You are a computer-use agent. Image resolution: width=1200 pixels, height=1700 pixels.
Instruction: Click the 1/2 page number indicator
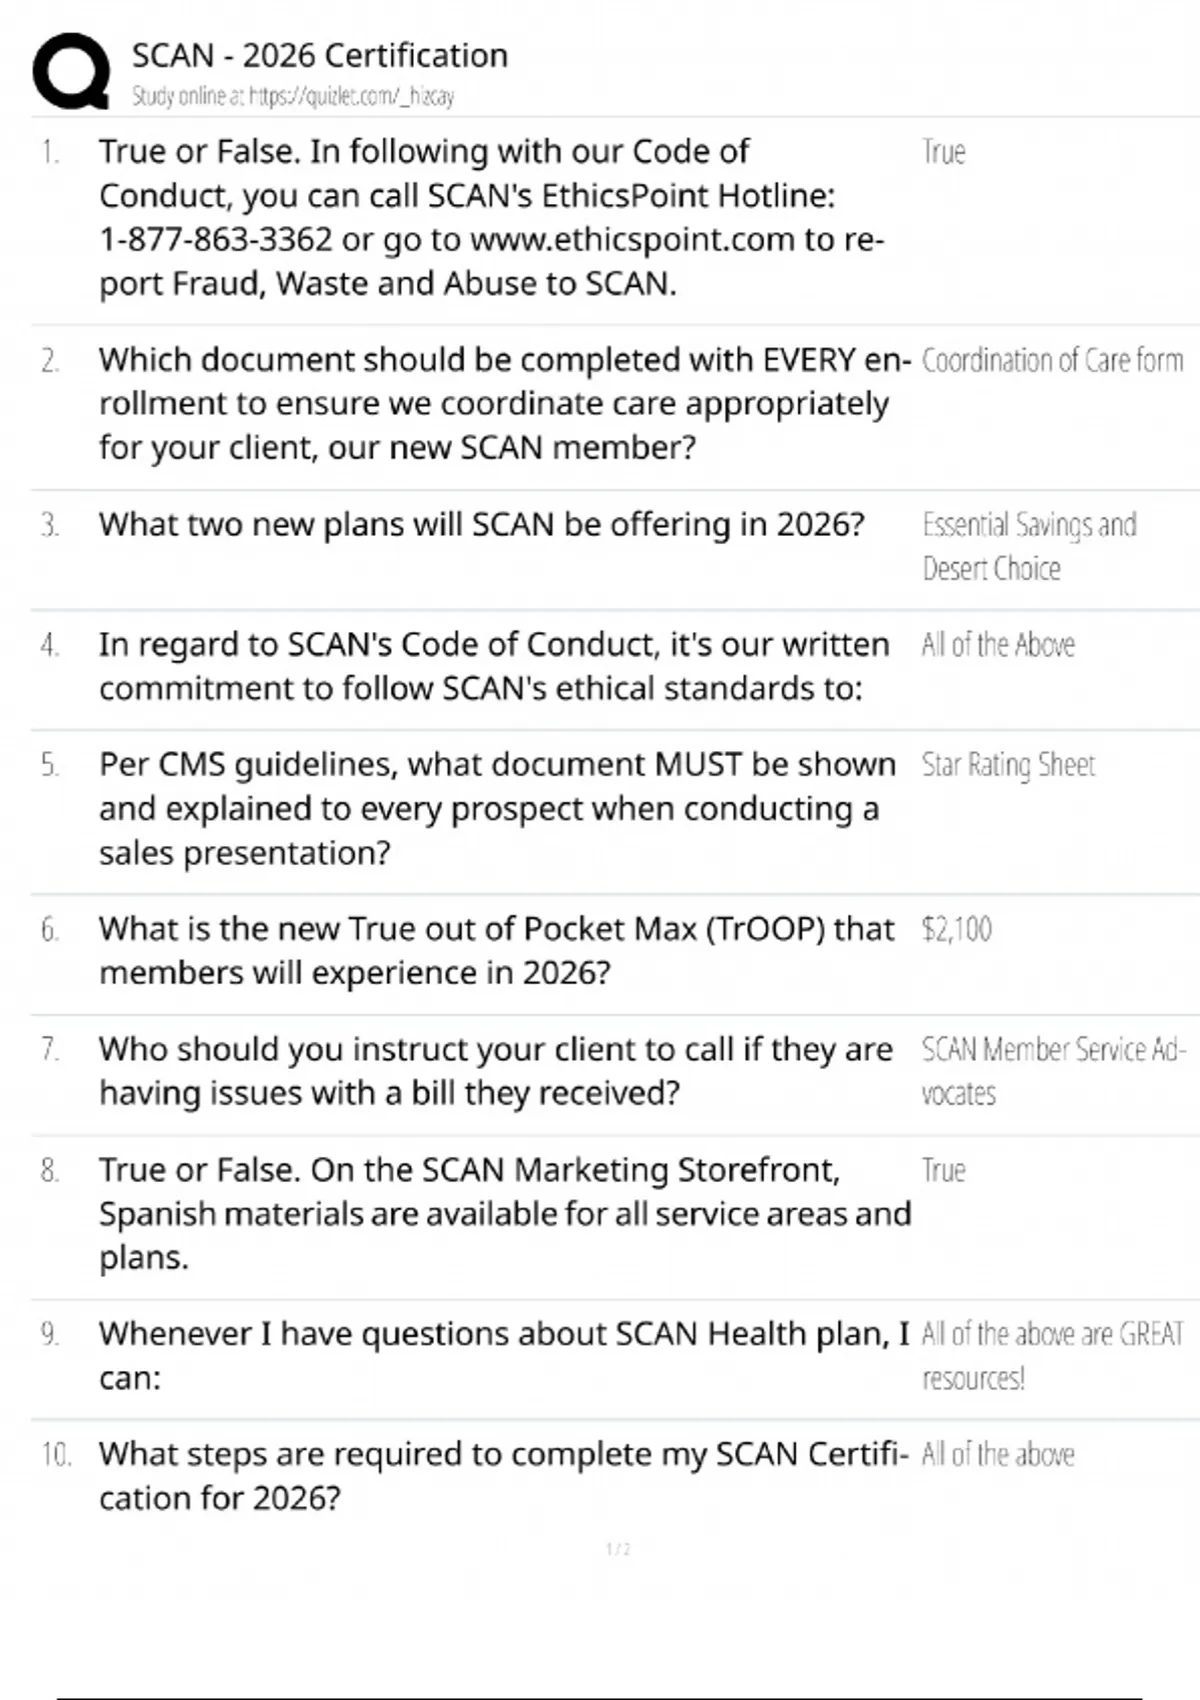click(618, 1549)
